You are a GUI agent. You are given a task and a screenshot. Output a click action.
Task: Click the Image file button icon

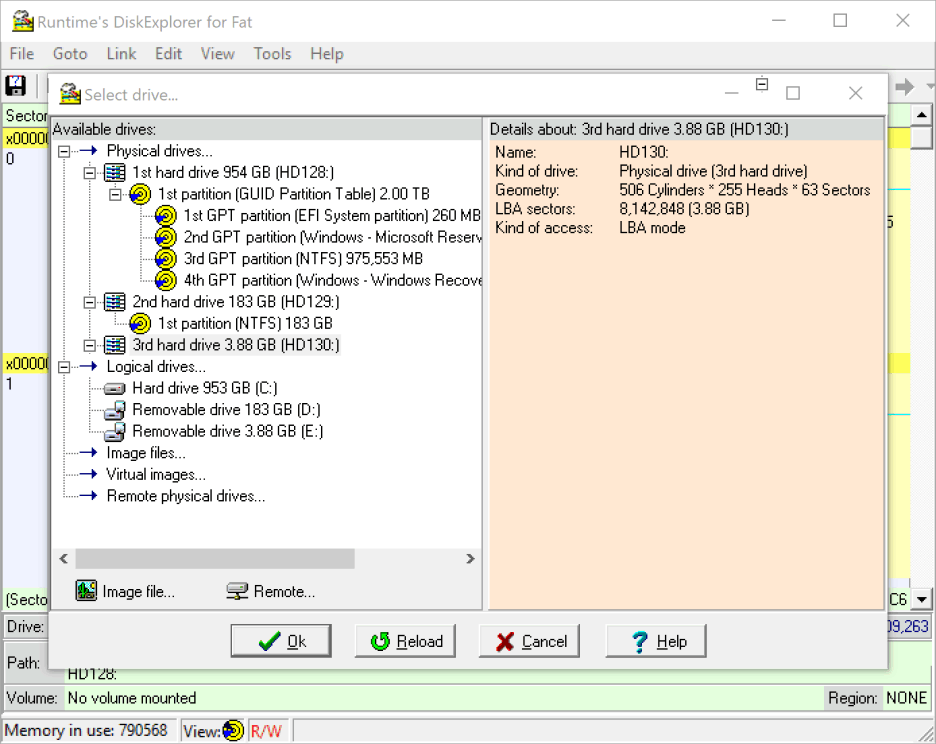86,591
